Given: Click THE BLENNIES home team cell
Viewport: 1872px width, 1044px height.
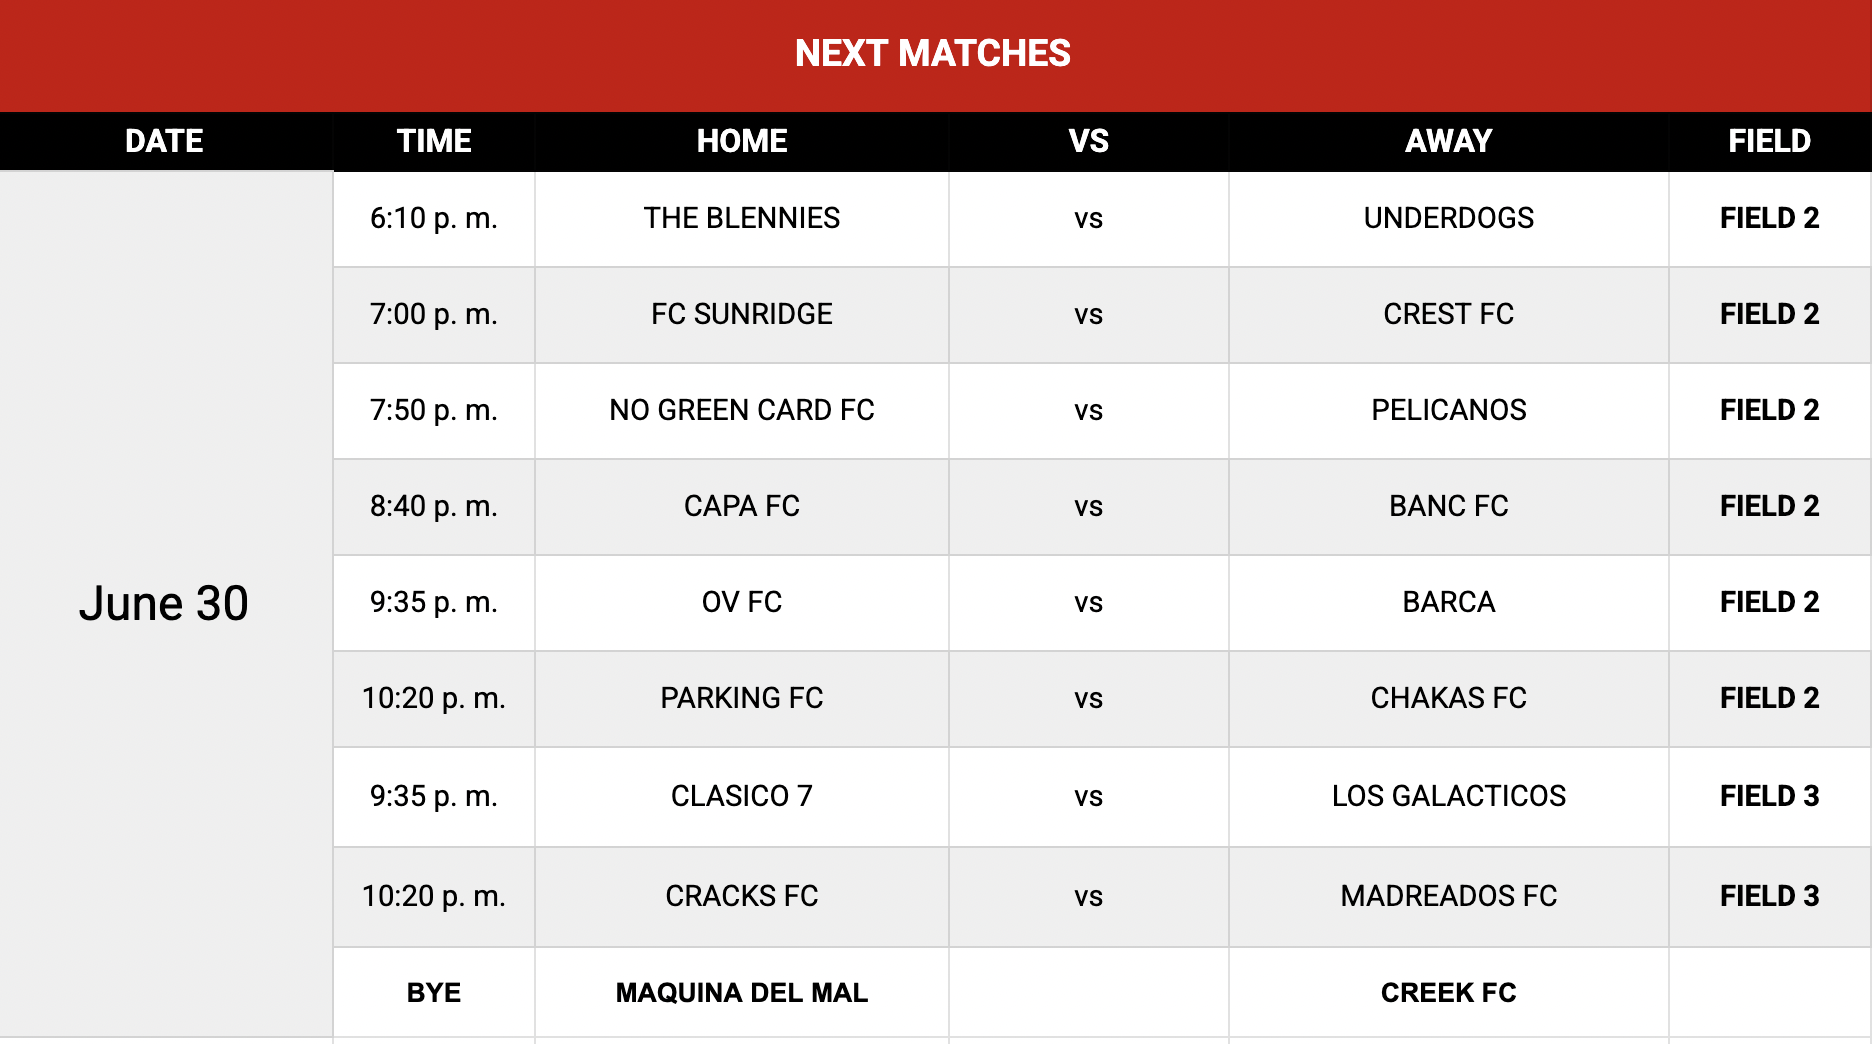Looking at the screenshot, I should click(742, 219).
